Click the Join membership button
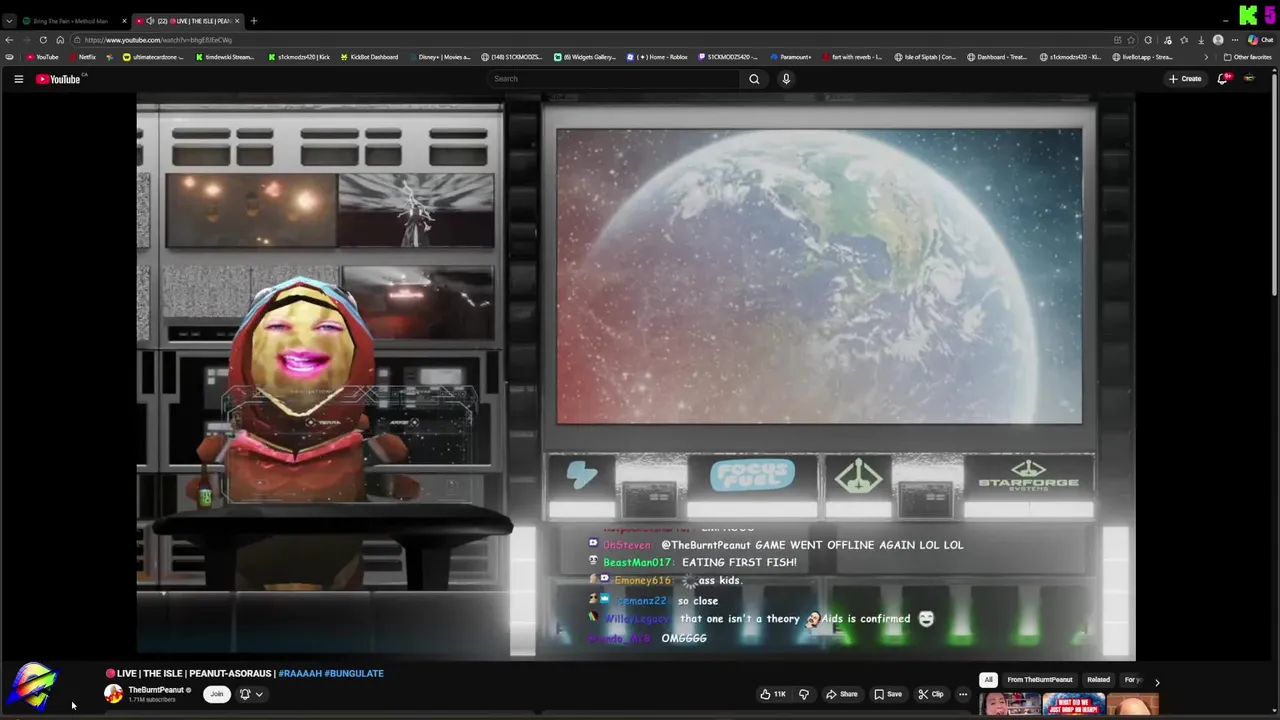The image size is (1280, 720). pyautogui.click(x=217, y=694)
